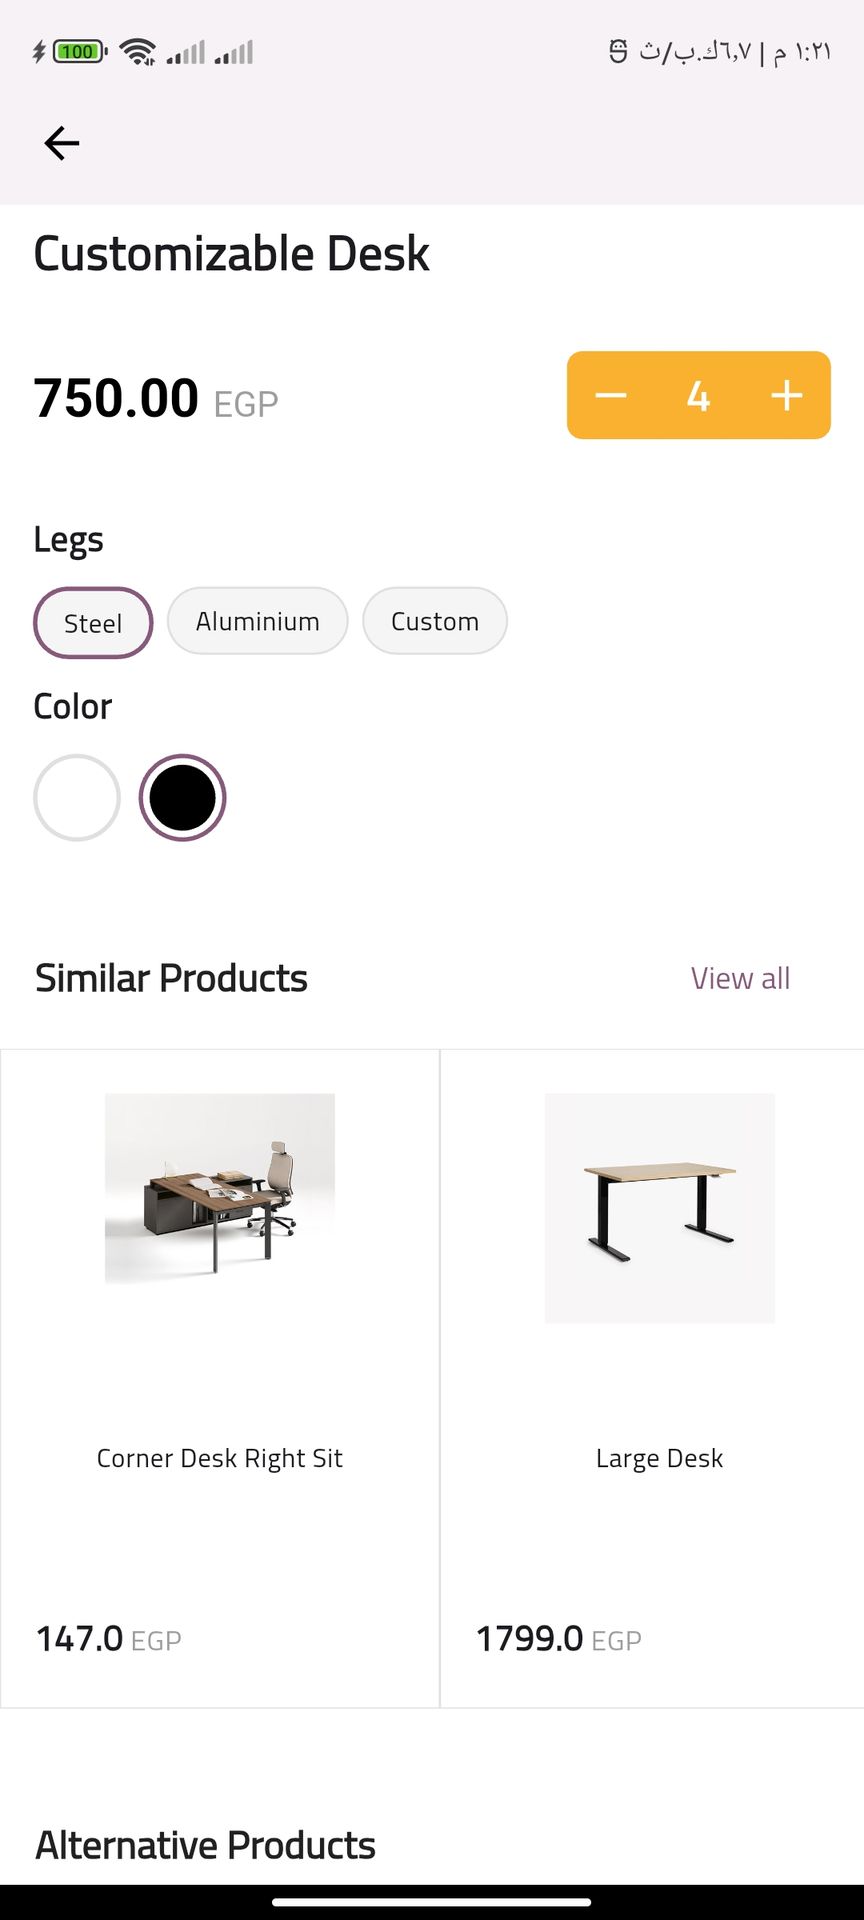Tap the battery indicator icon
The height and width of the screenshot is (1920, 864).
pyautogui.click(x=79, y=51)
